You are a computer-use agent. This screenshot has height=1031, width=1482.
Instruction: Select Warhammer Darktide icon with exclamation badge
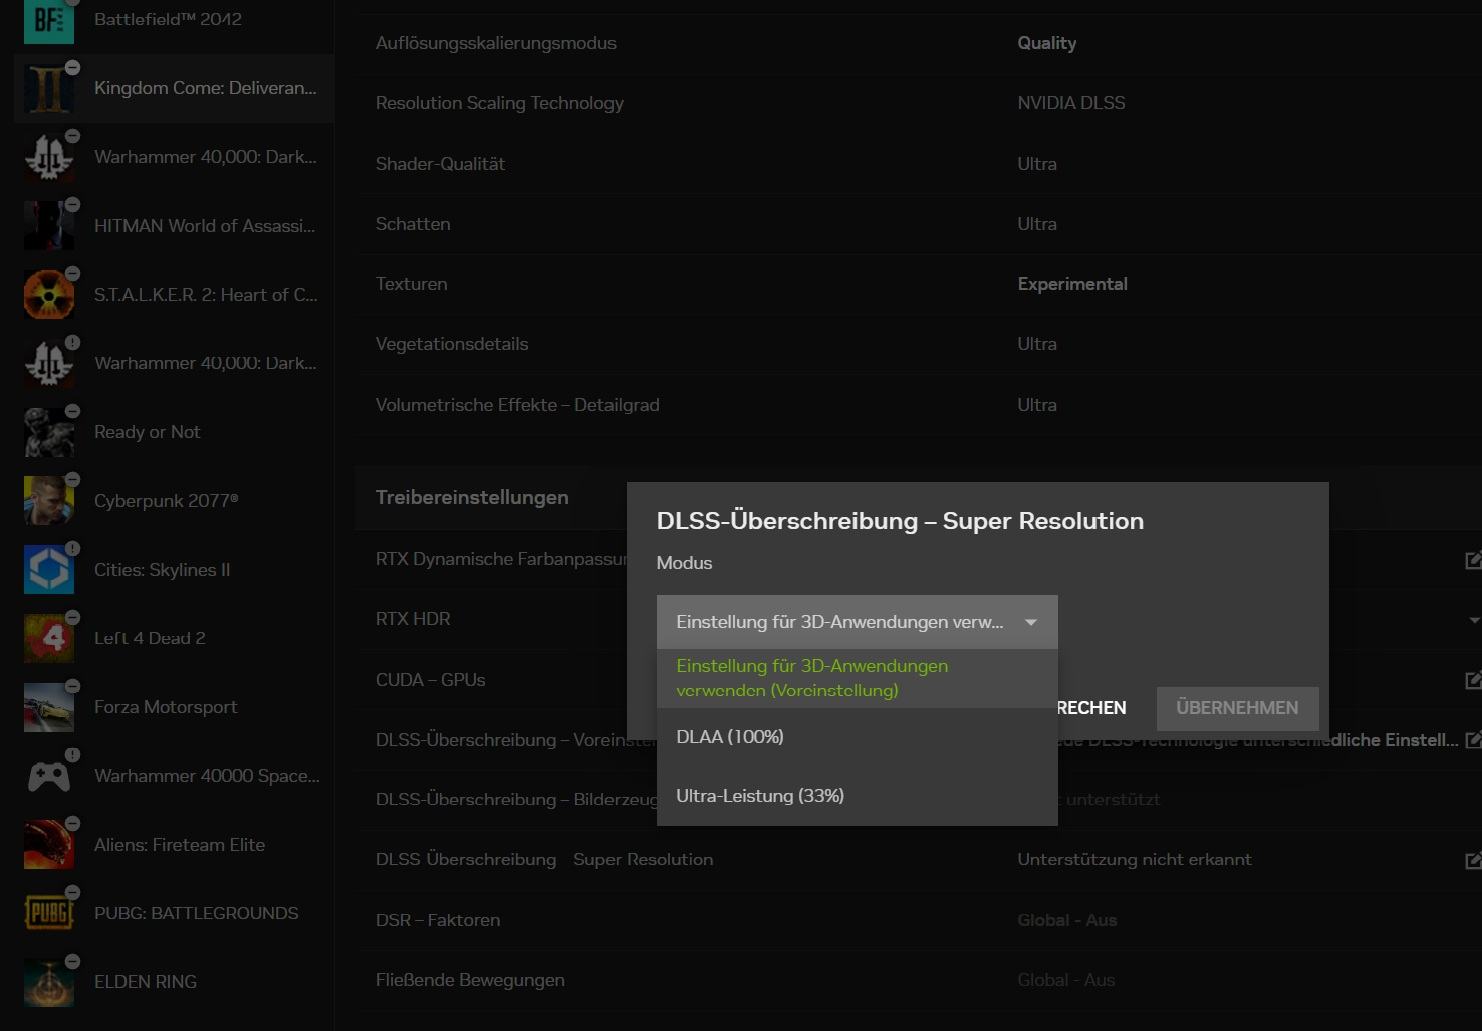pyautogui.click(x=48, y=363)
